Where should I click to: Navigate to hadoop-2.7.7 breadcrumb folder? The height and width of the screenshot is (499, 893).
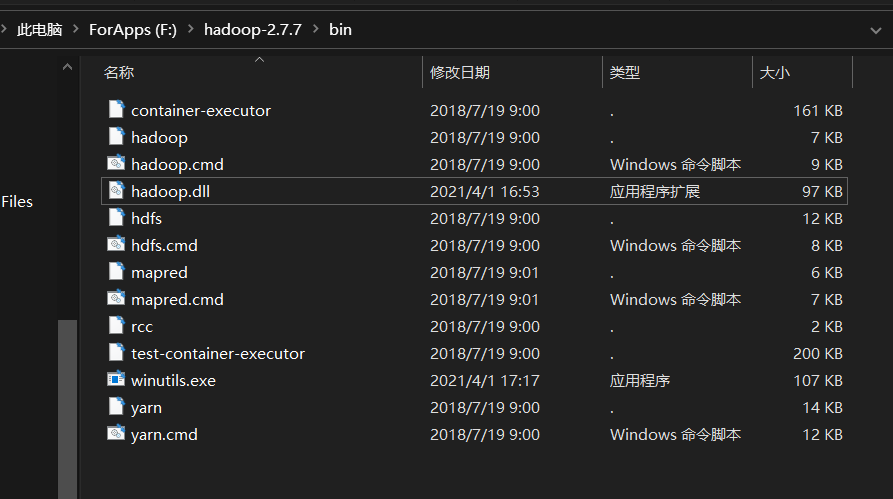(x=253, y=30)
